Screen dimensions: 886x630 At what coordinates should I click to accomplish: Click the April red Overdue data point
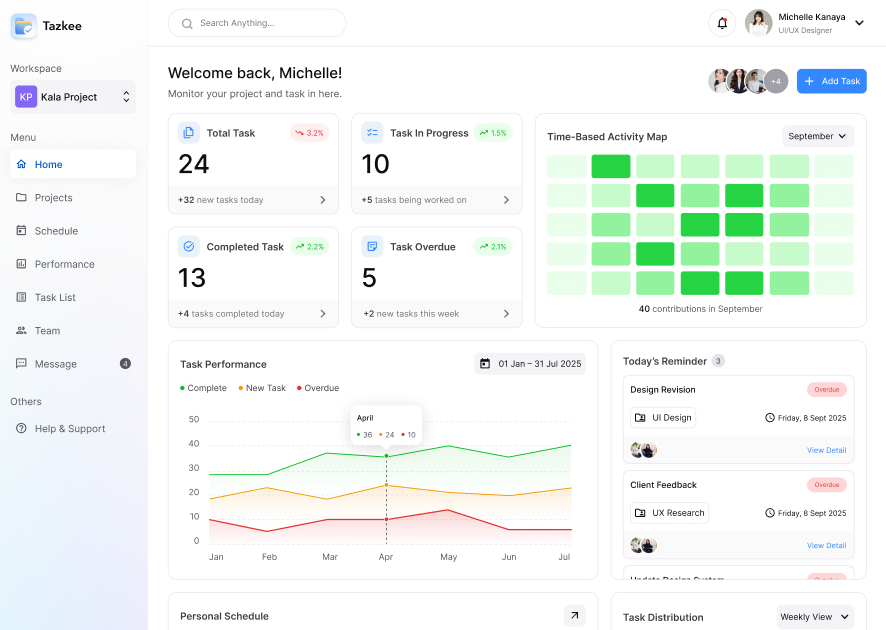pyautogui.click(x=386, y=519)
